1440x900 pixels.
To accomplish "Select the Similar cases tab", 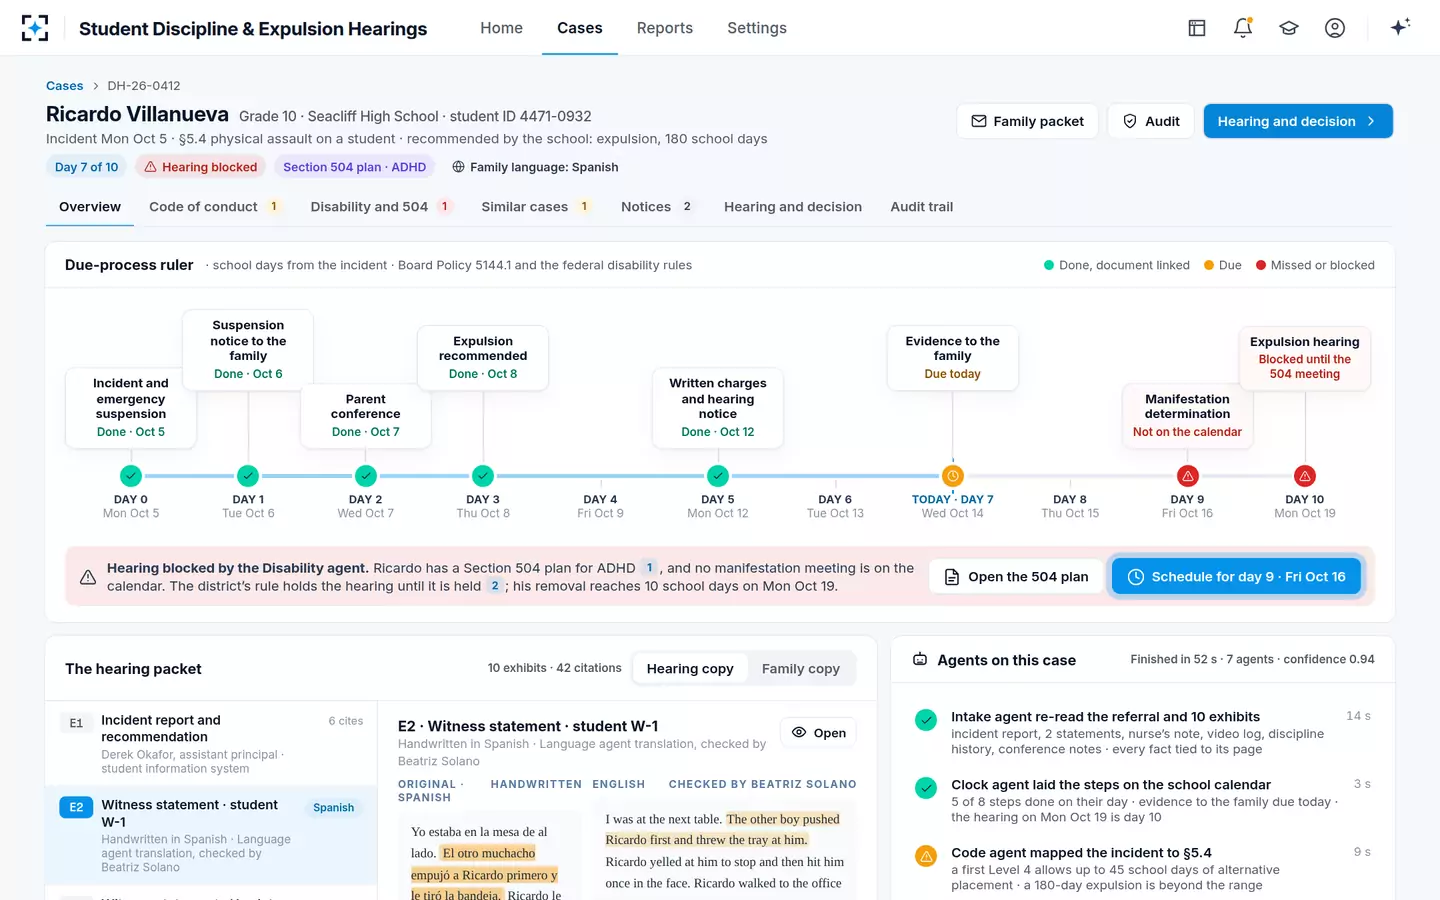I will coord(537,207).
